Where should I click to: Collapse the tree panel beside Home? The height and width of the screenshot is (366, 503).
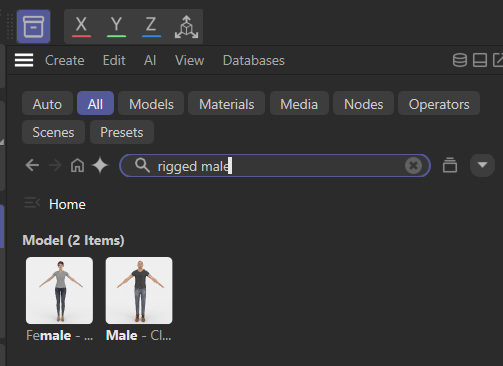pos(32,203)
